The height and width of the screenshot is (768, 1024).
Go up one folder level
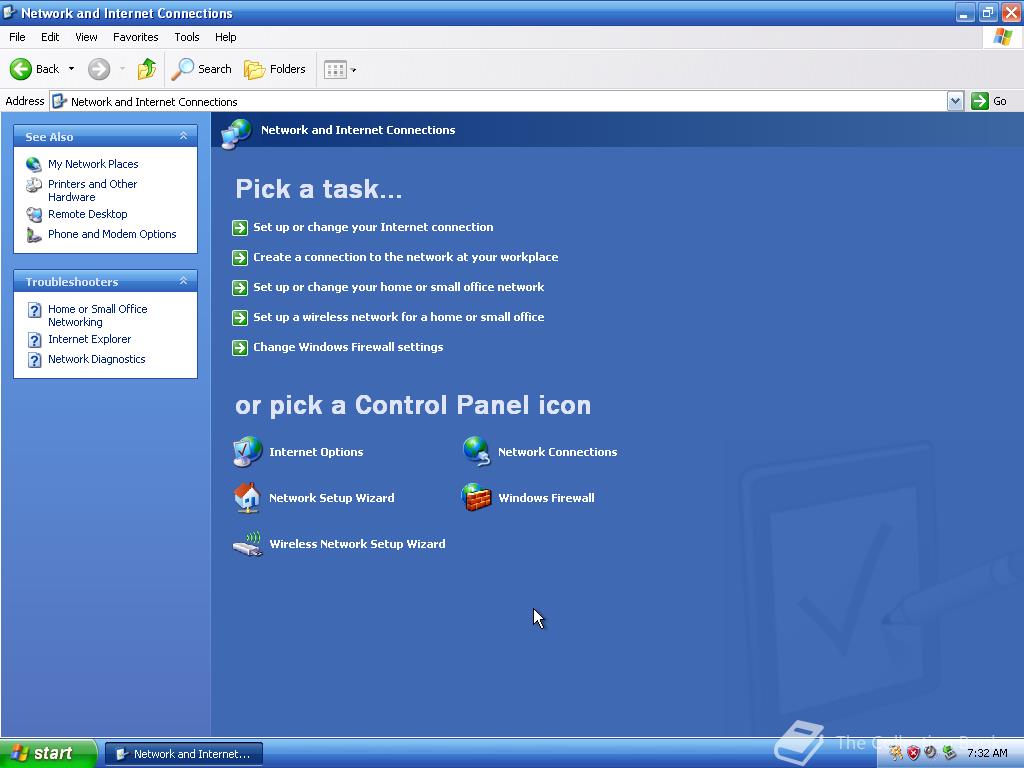coord(147,69)
